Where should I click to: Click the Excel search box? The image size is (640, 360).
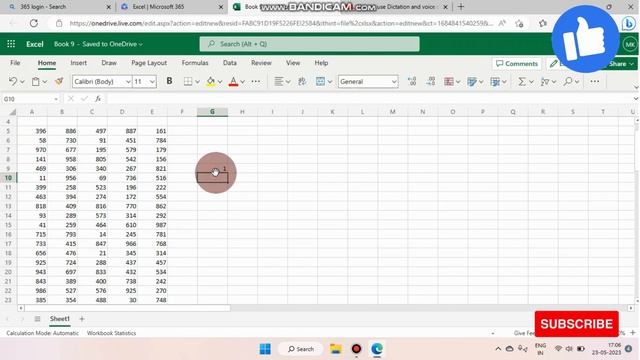point(309,44)
